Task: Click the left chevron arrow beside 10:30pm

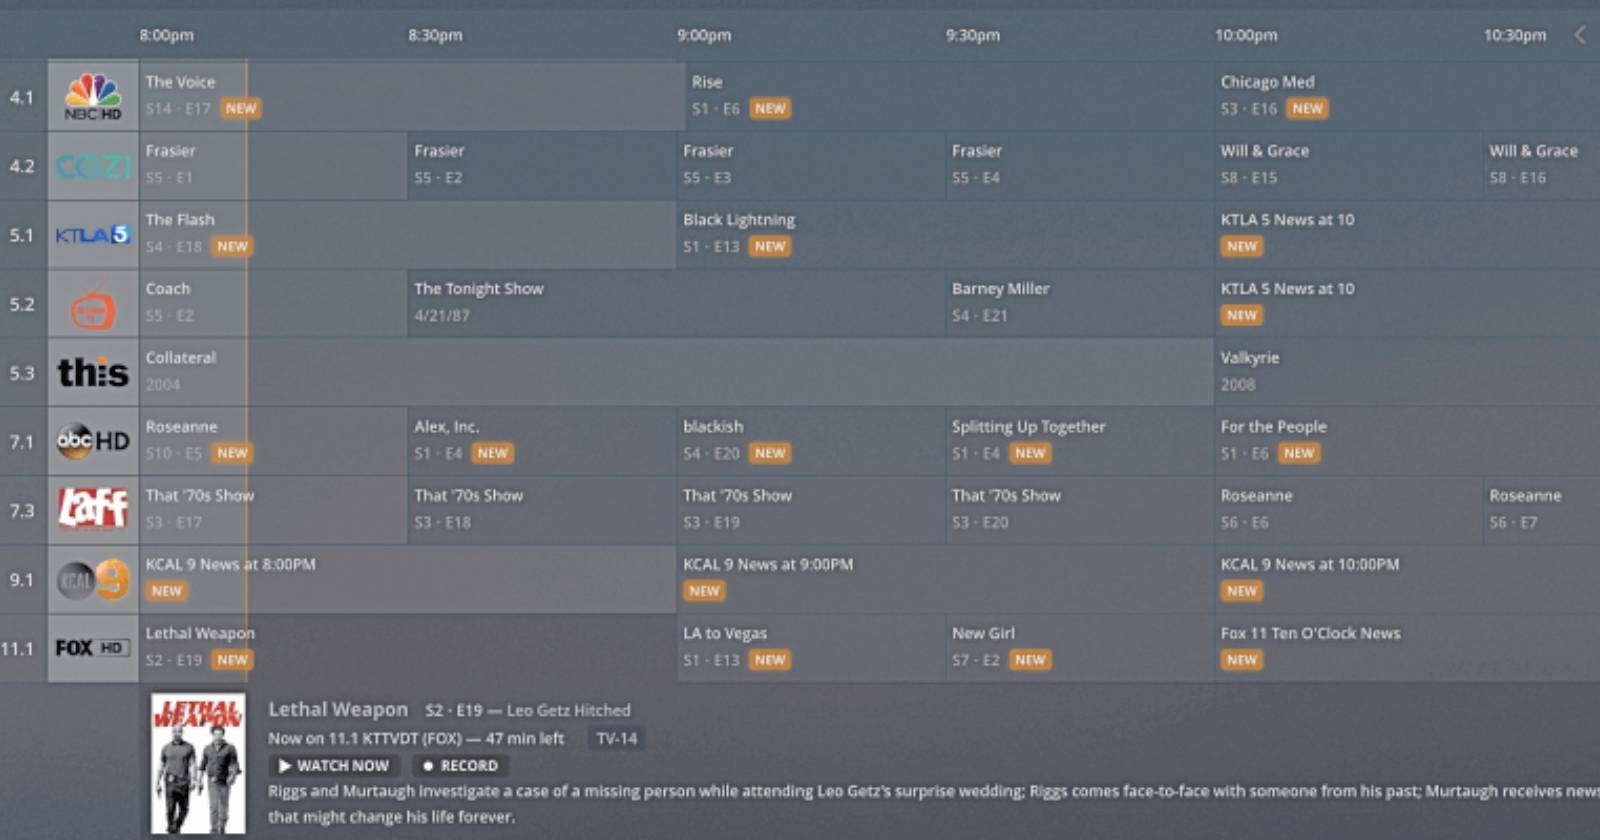Action: 1580,35
